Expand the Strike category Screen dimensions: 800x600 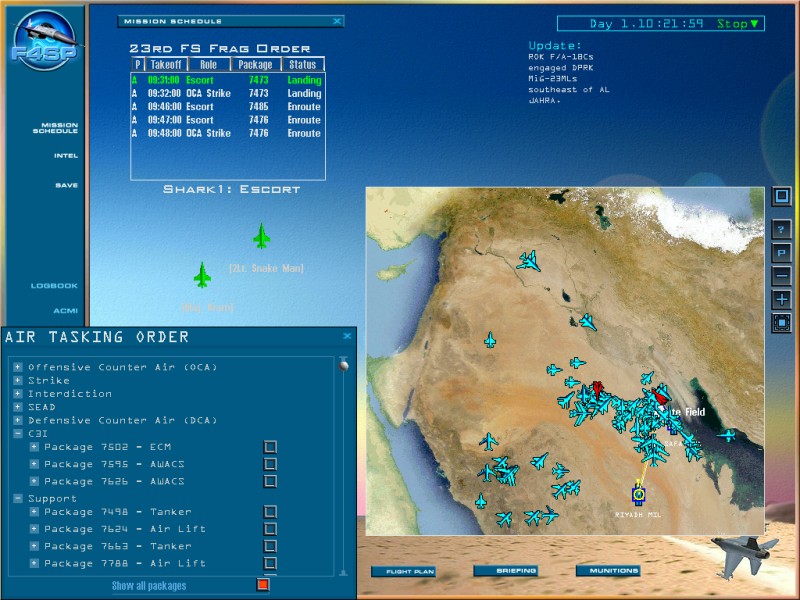(18, 381)
